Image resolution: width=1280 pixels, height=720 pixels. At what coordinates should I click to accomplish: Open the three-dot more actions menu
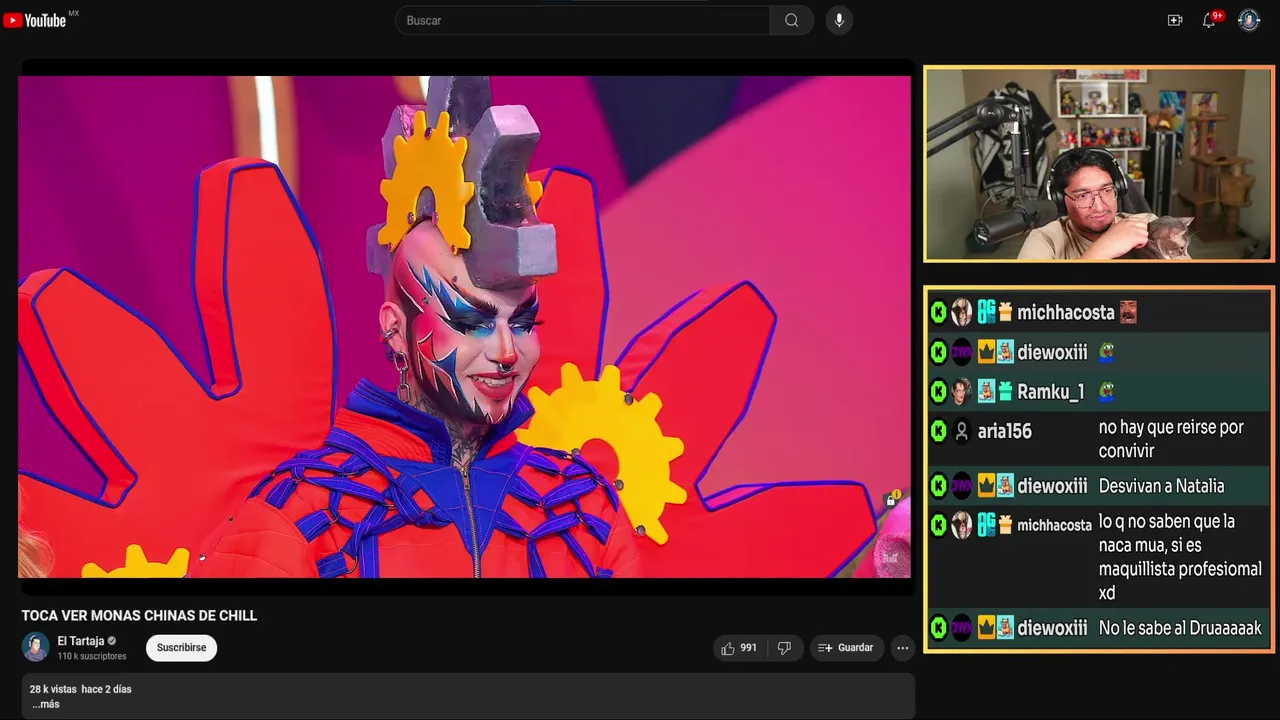pyautogui.click(x=903, y=648)
